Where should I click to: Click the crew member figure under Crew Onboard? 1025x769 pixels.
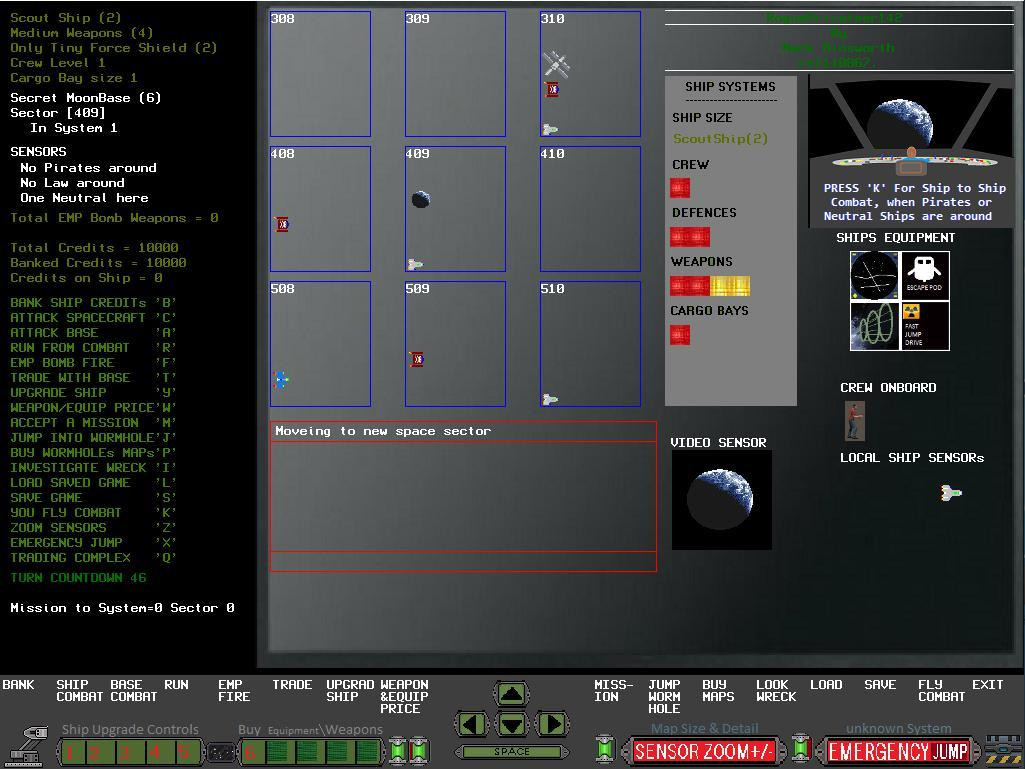point(854,421)
